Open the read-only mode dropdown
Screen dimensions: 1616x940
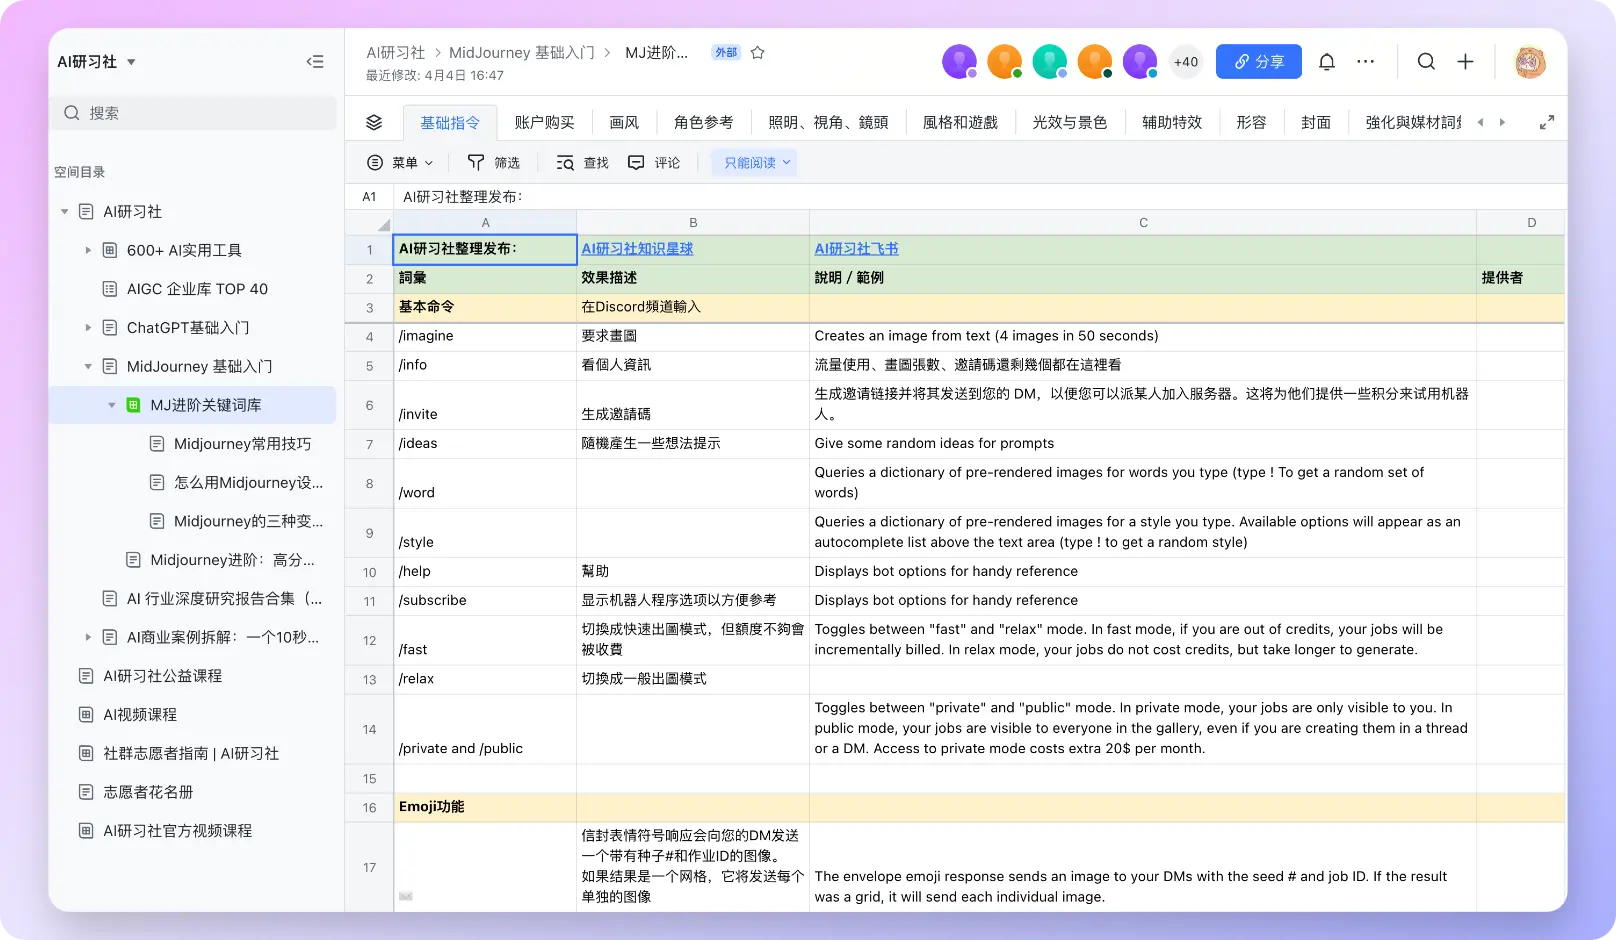756,163
